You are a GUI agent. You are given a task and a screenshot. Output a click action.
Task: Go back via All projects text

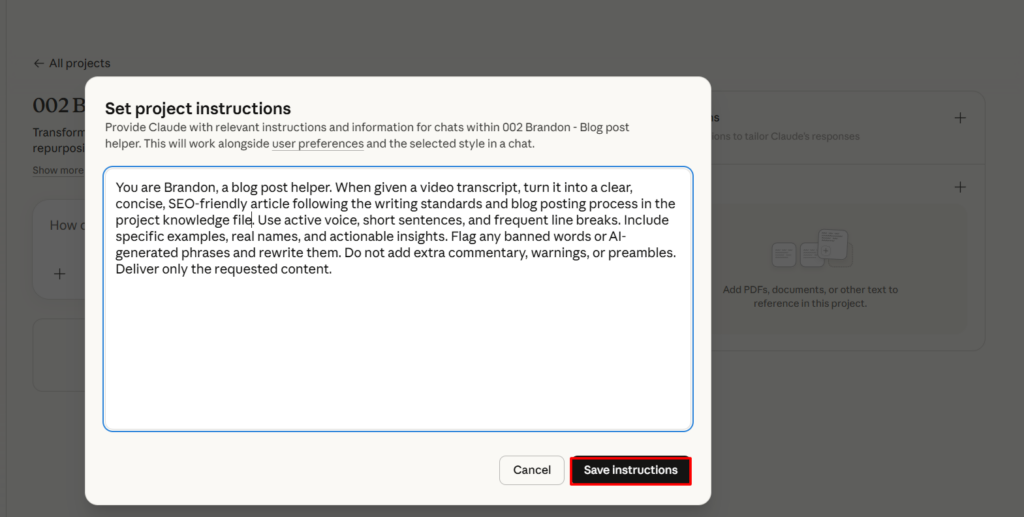[80, 63]
